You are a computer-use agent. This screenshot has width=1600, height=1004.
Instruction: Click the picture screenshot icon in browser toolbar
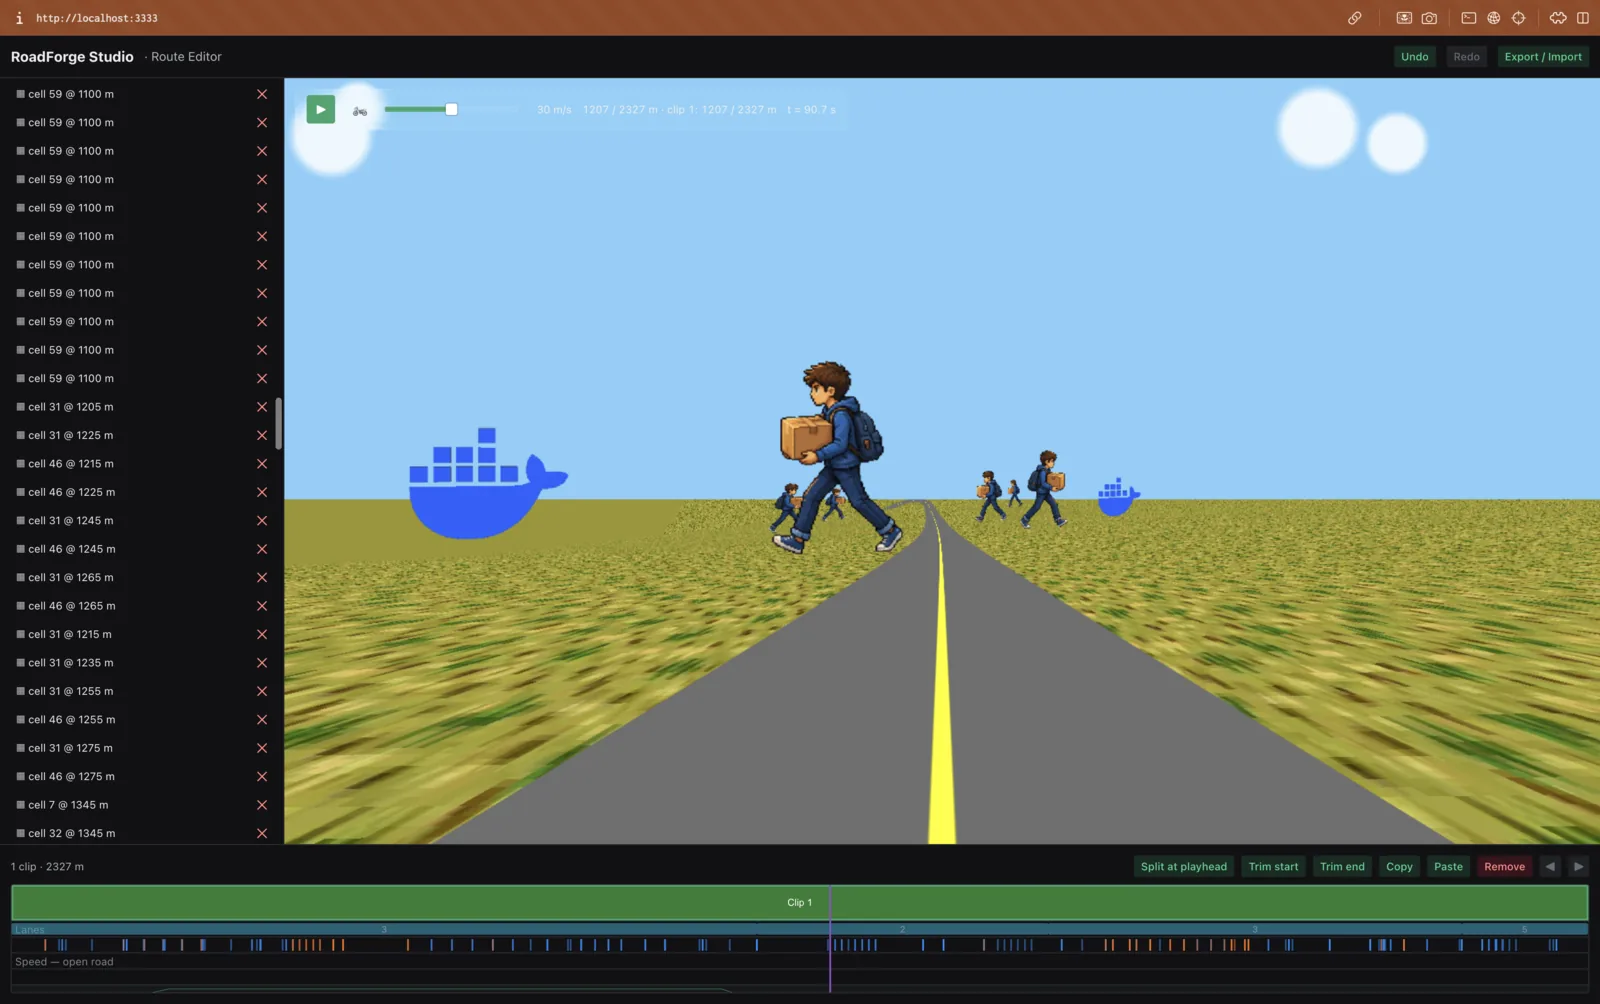(1404, 18)
